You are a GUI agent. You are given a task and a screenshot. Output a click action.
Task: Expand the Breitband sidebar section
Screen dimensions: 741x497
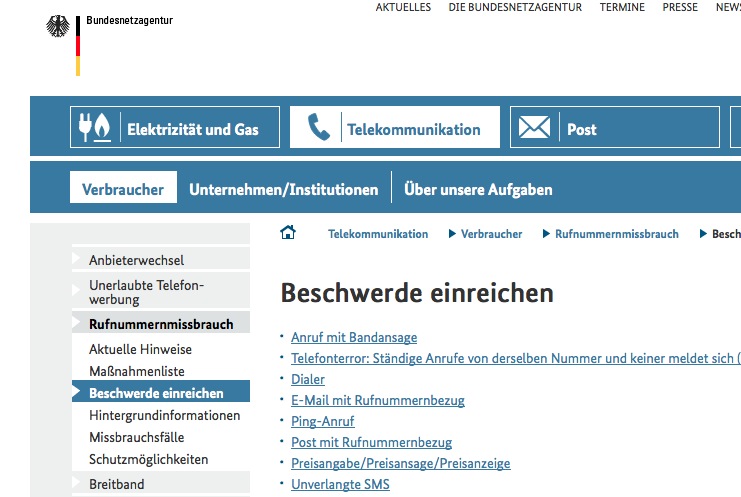coord(76,484)
